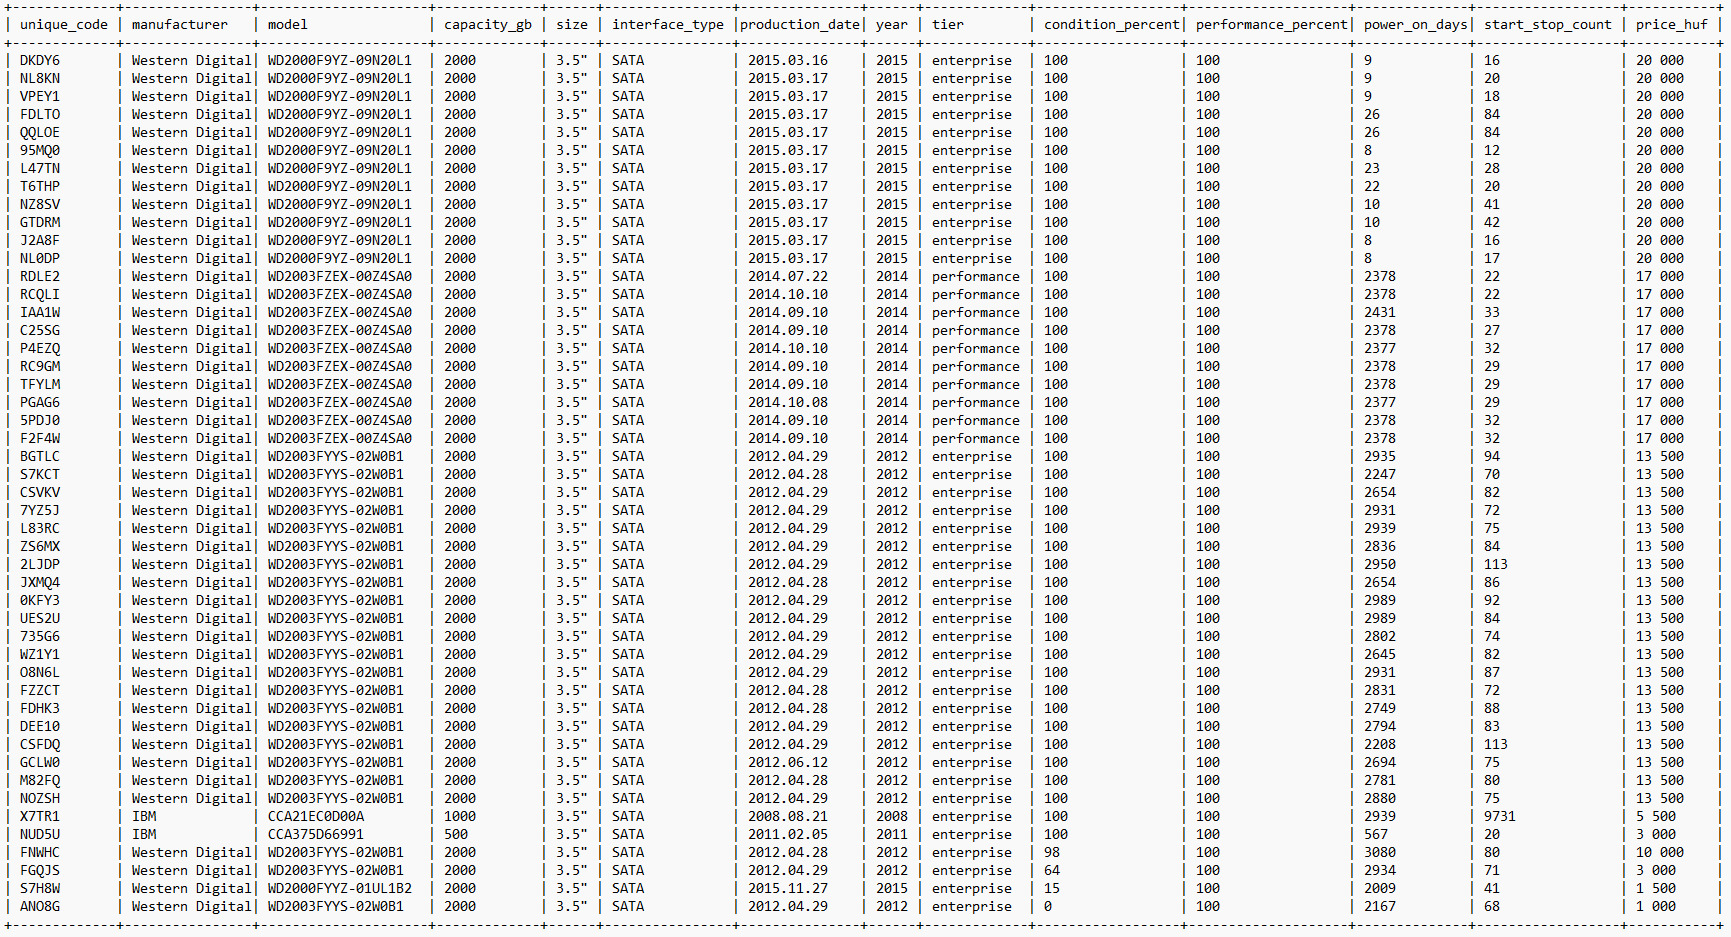Select start_stop_count value 9731

(1500, 816)
